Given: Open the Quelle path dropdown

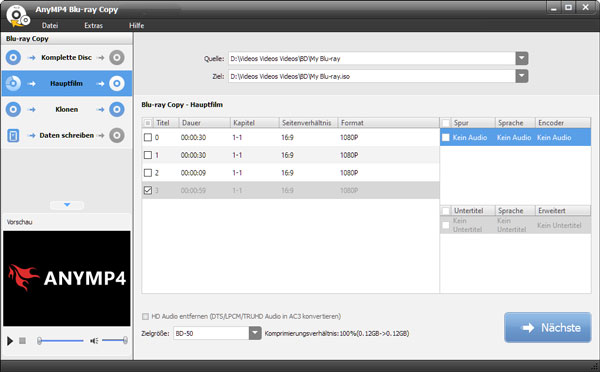Looking at the screenshot, I should tap(522, 59).
